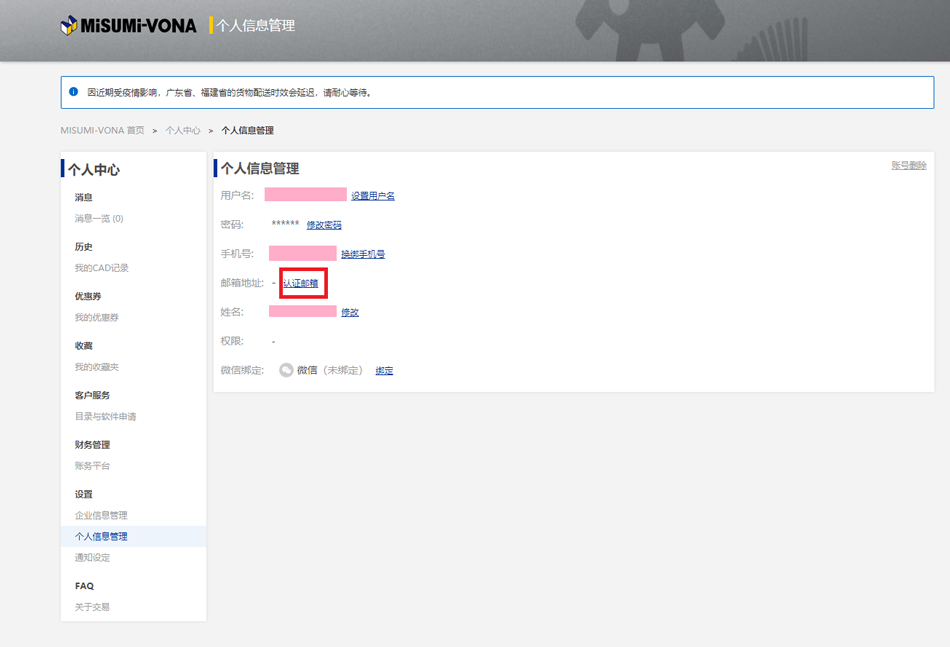Click the 个人中心 breadcrumb
The height and width of the screenshot is (647, 950).
point(183,131)
